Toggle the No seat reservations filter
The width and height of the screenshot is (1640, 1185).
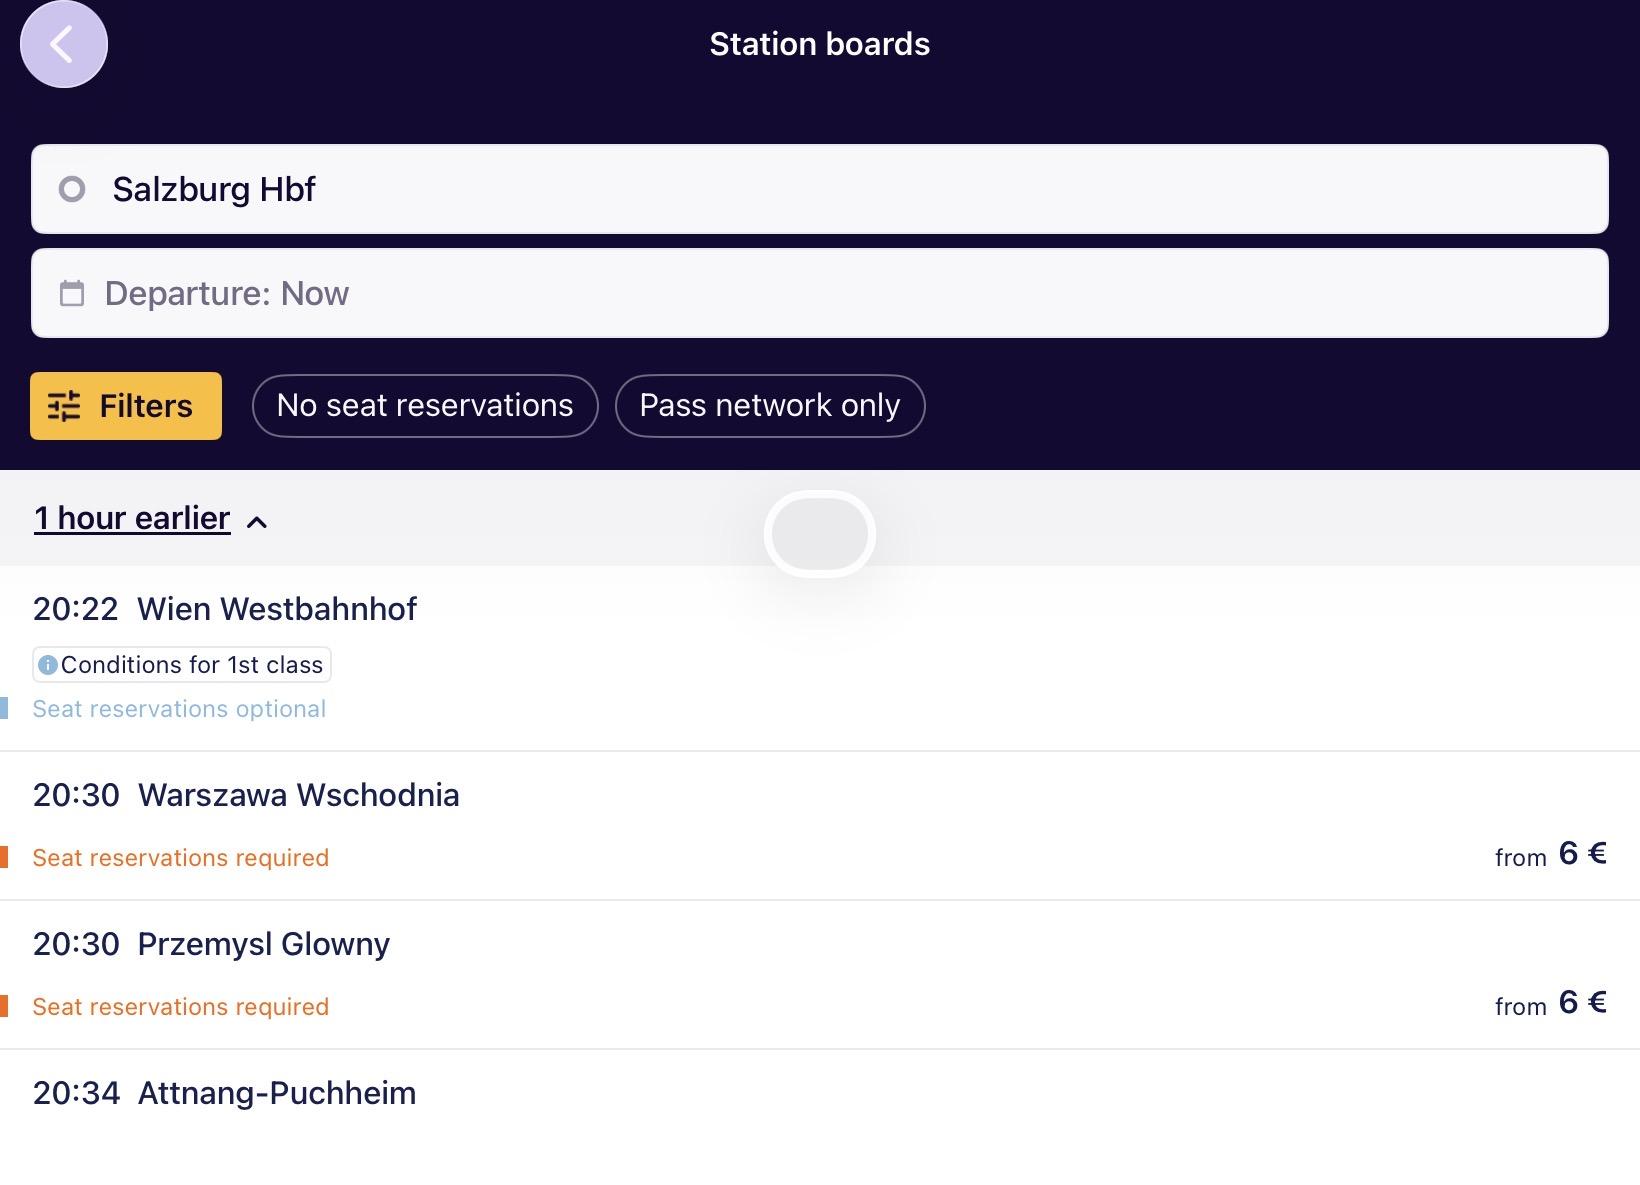[425, 406]
